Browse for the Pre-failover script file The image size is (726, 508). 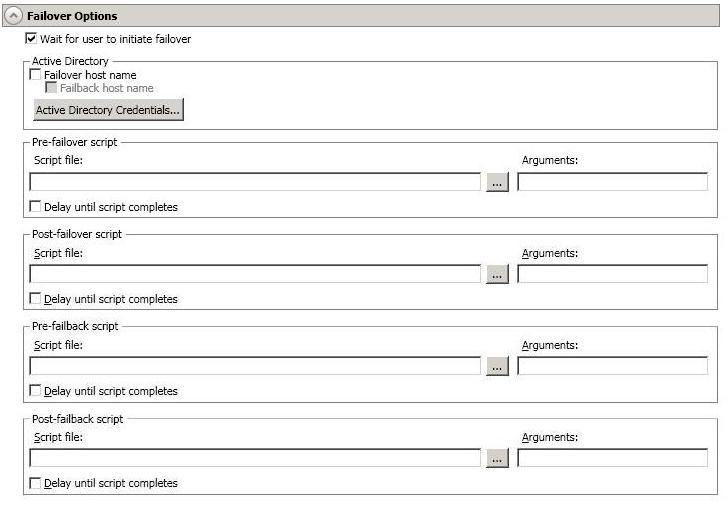(x=498, y=183)
